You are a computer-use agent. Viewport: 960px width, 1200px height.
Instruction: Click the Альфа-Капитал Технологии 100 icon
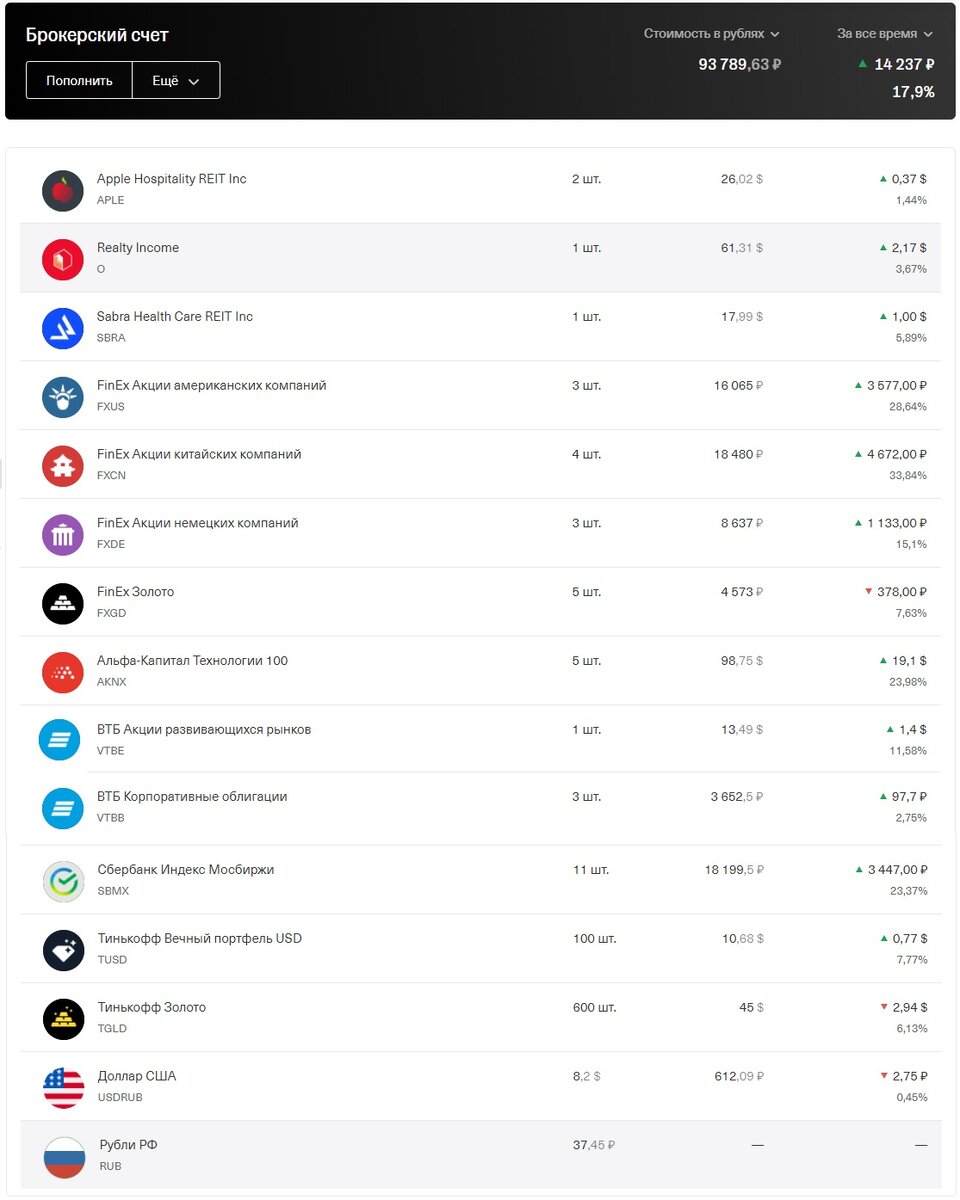tap(62, 672)
